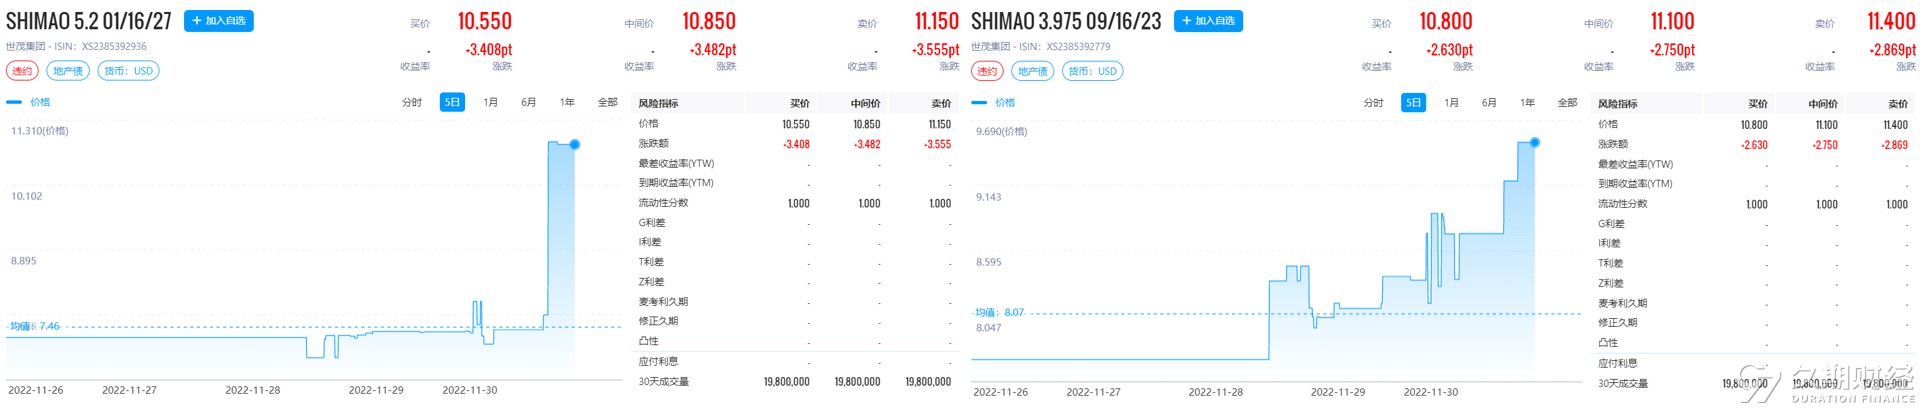Screen dimensions: 1920x408
Task: Toggle 价格 legend line on left chart
Action: coord(28,102)
